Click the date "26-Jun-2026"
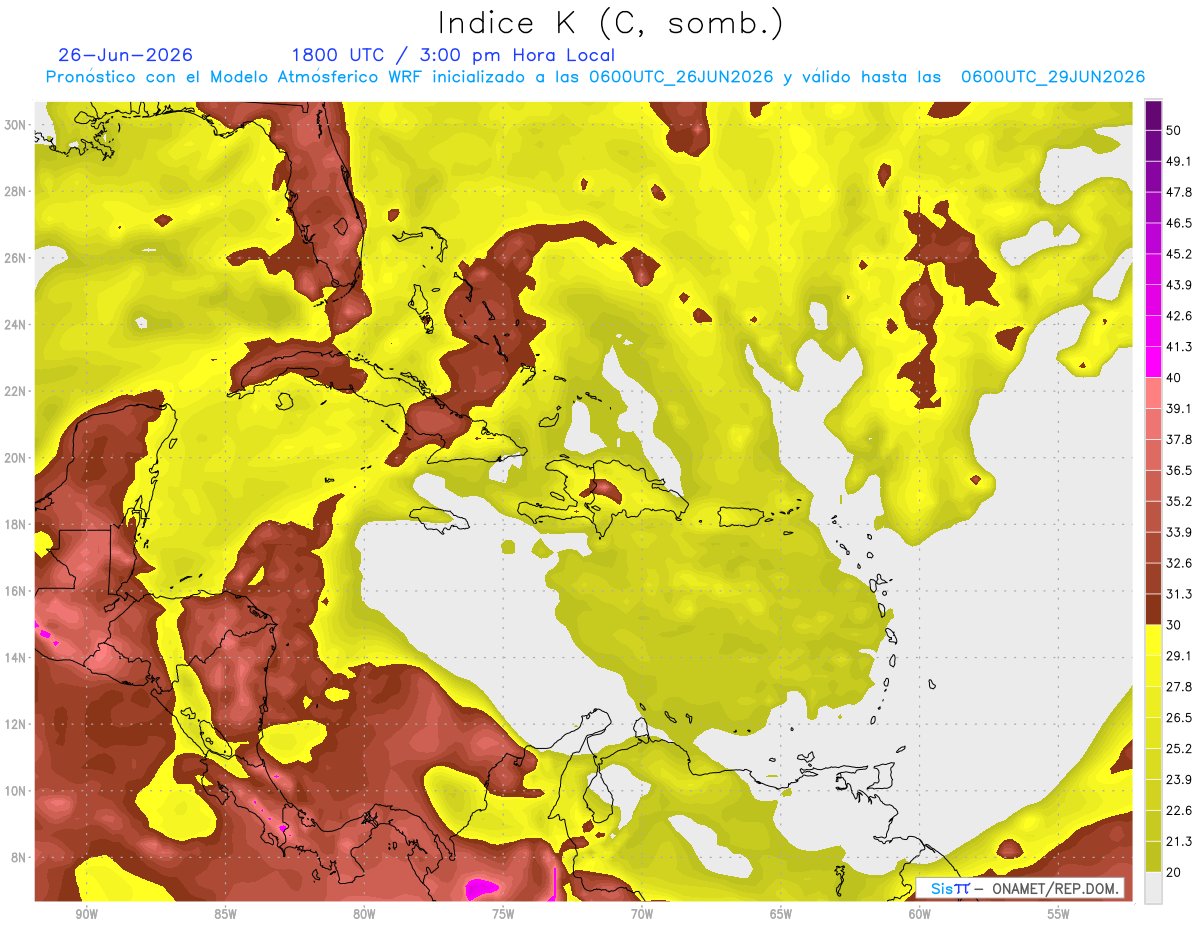The height and width of the screenshot is (927, 1200). click(126, 55)
